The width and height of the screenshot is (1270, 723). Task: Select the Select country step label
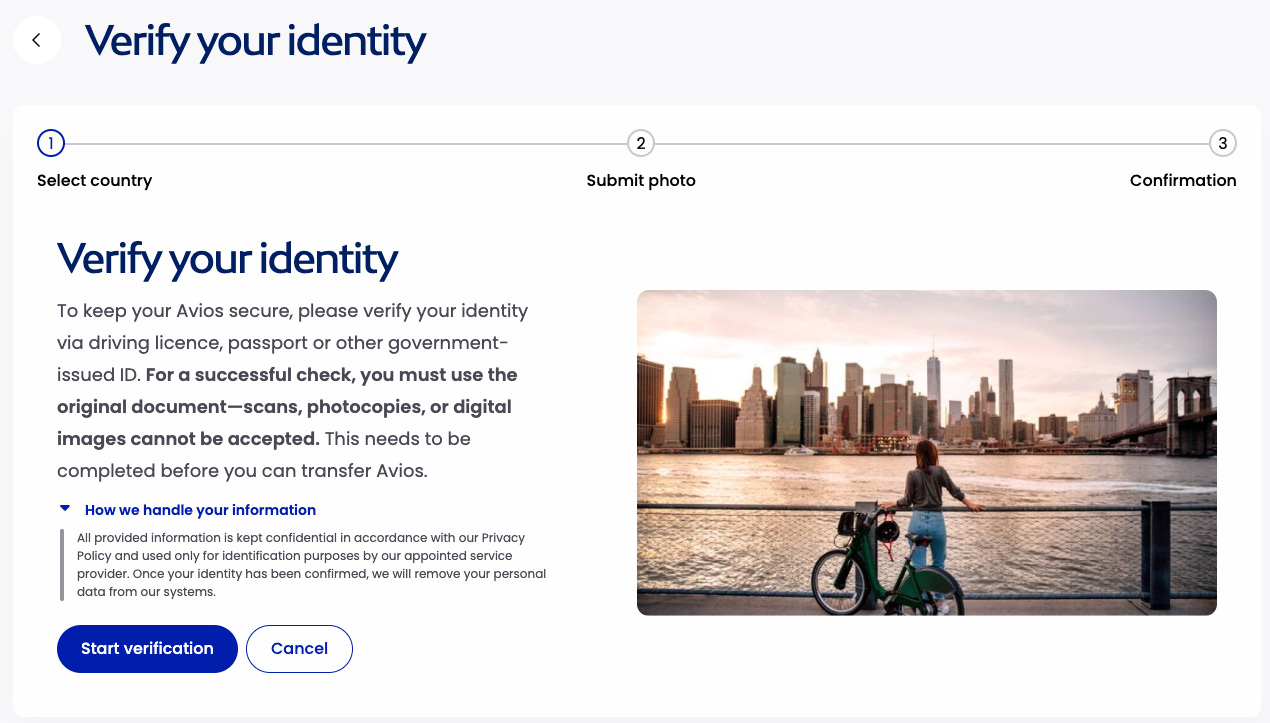click(x=94, y=180)
